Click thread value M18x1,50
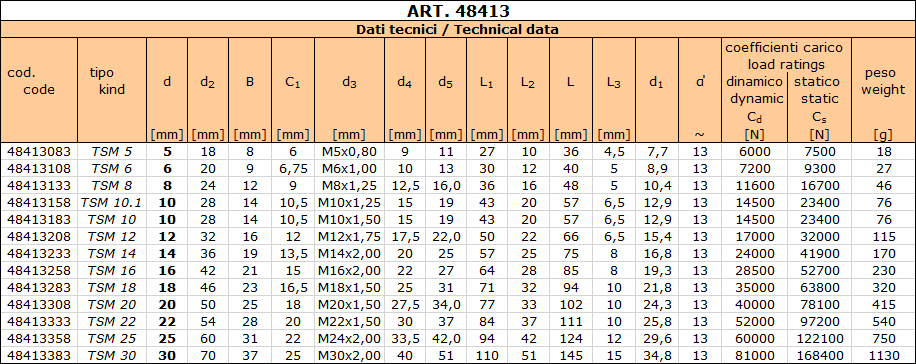This screenshot has width=916, height=364. (x=349, y=287)
